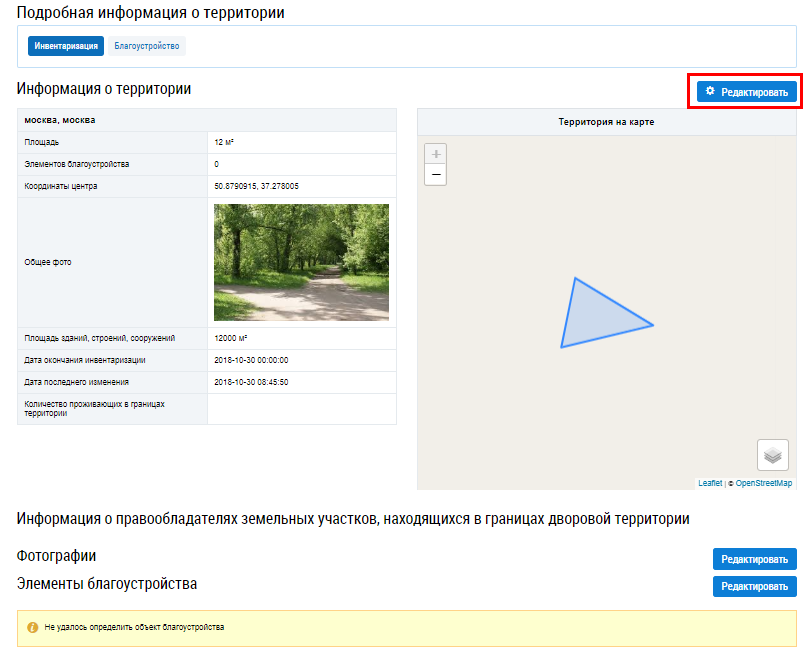Switch to the Инвентаризация tab
This screenshot has width=807, height=656.
66,46
